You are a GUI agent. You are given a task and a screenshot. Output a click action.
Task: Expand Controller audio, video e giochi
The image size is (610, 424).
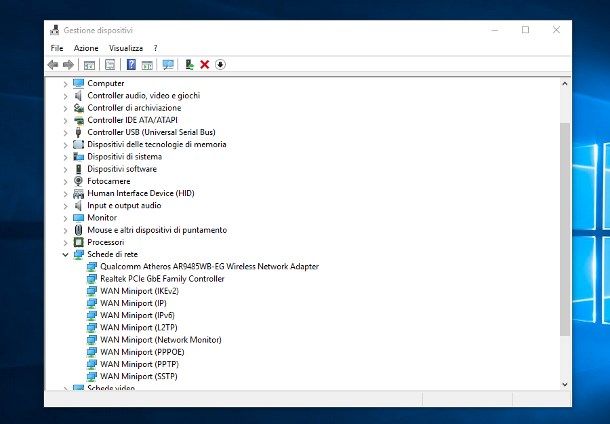65,96
